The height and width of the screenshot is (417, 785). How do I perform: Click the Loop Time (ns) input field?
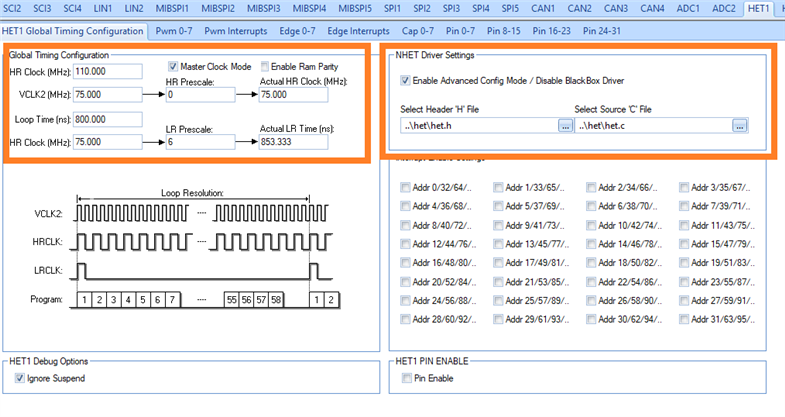(105, 119)
